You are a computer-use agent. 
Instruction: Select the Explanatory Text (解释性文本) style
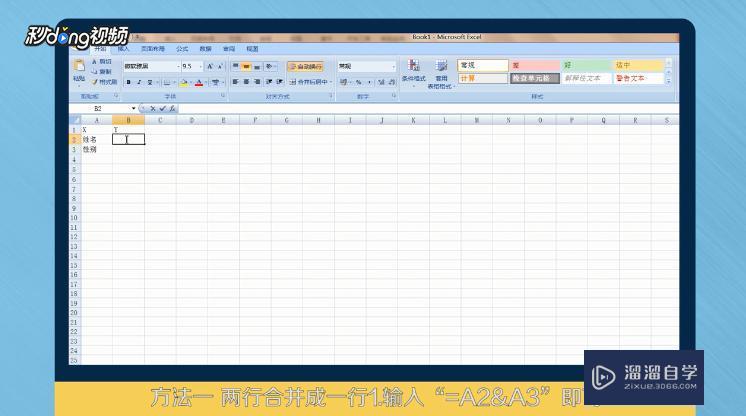coord(587,78)
